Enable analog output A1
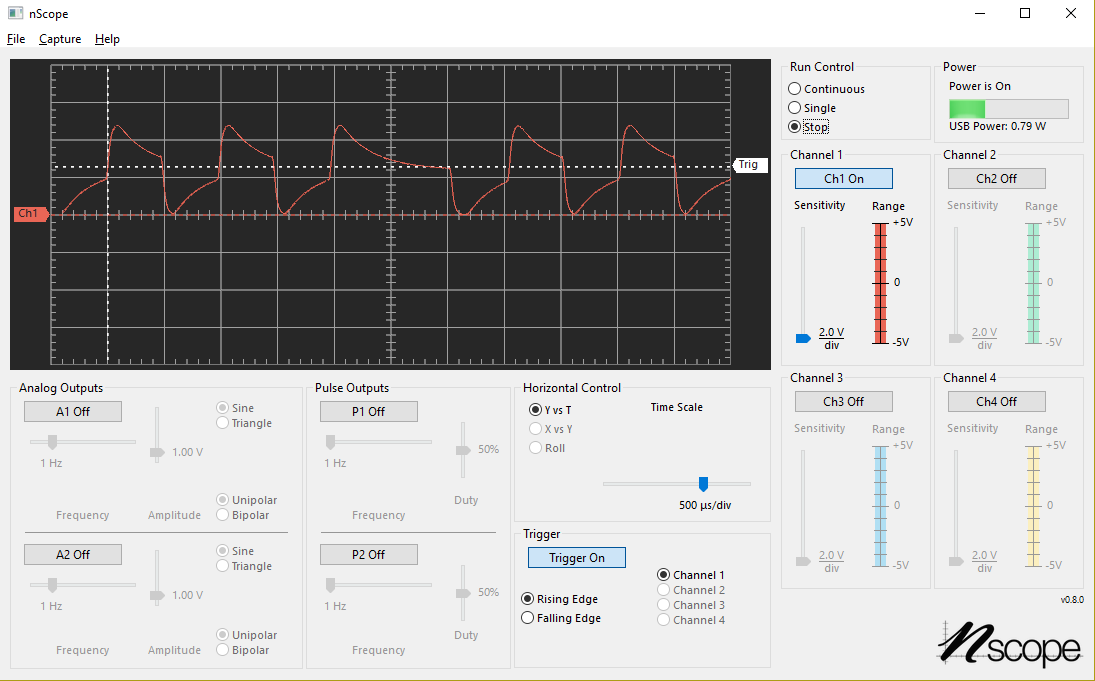 [72, 411]
